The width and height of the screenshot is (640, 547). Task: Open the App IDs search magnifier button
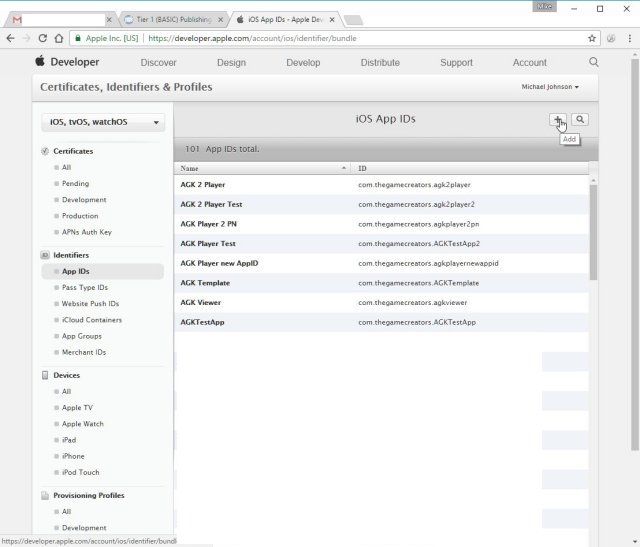click(580, 120)
